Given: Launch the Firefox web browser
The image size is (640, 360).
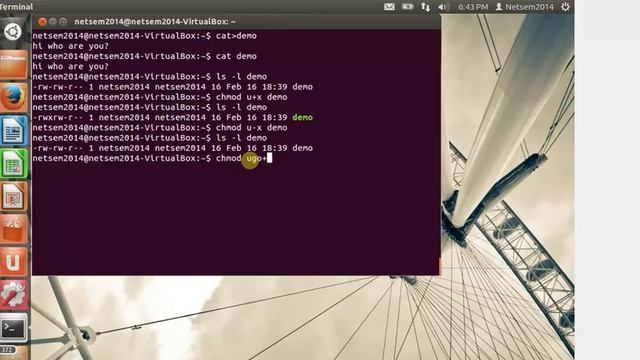Looking at the screenshot, I should [x=13, y=98].
